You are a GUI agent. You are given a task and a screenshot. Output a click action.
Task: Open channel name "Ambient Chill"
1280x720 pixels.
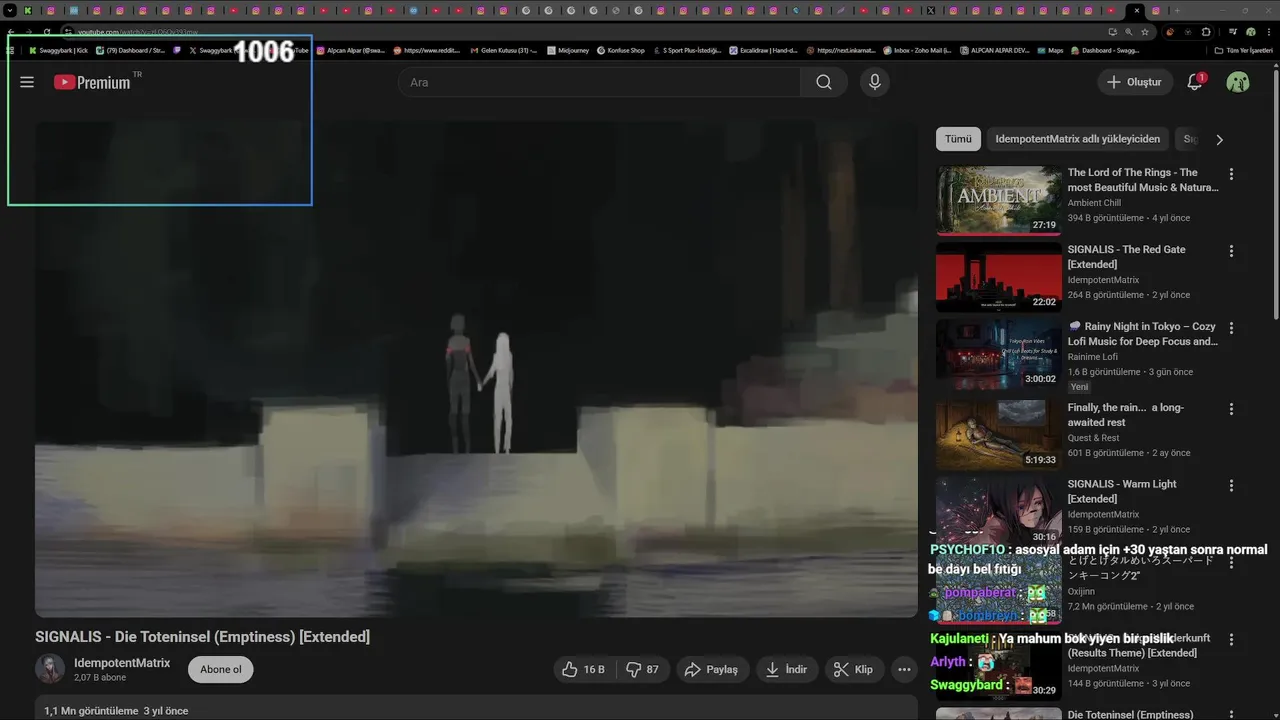(1094, 203)
